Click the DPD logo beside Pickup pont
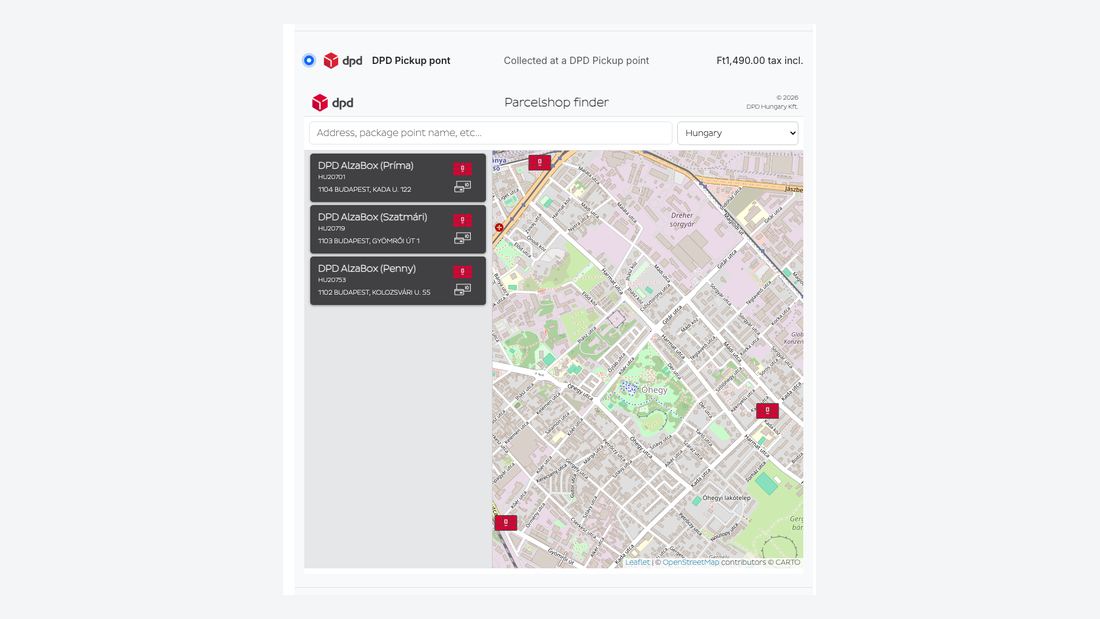Viewport: 1100px width, 619px height. point(342,60)
